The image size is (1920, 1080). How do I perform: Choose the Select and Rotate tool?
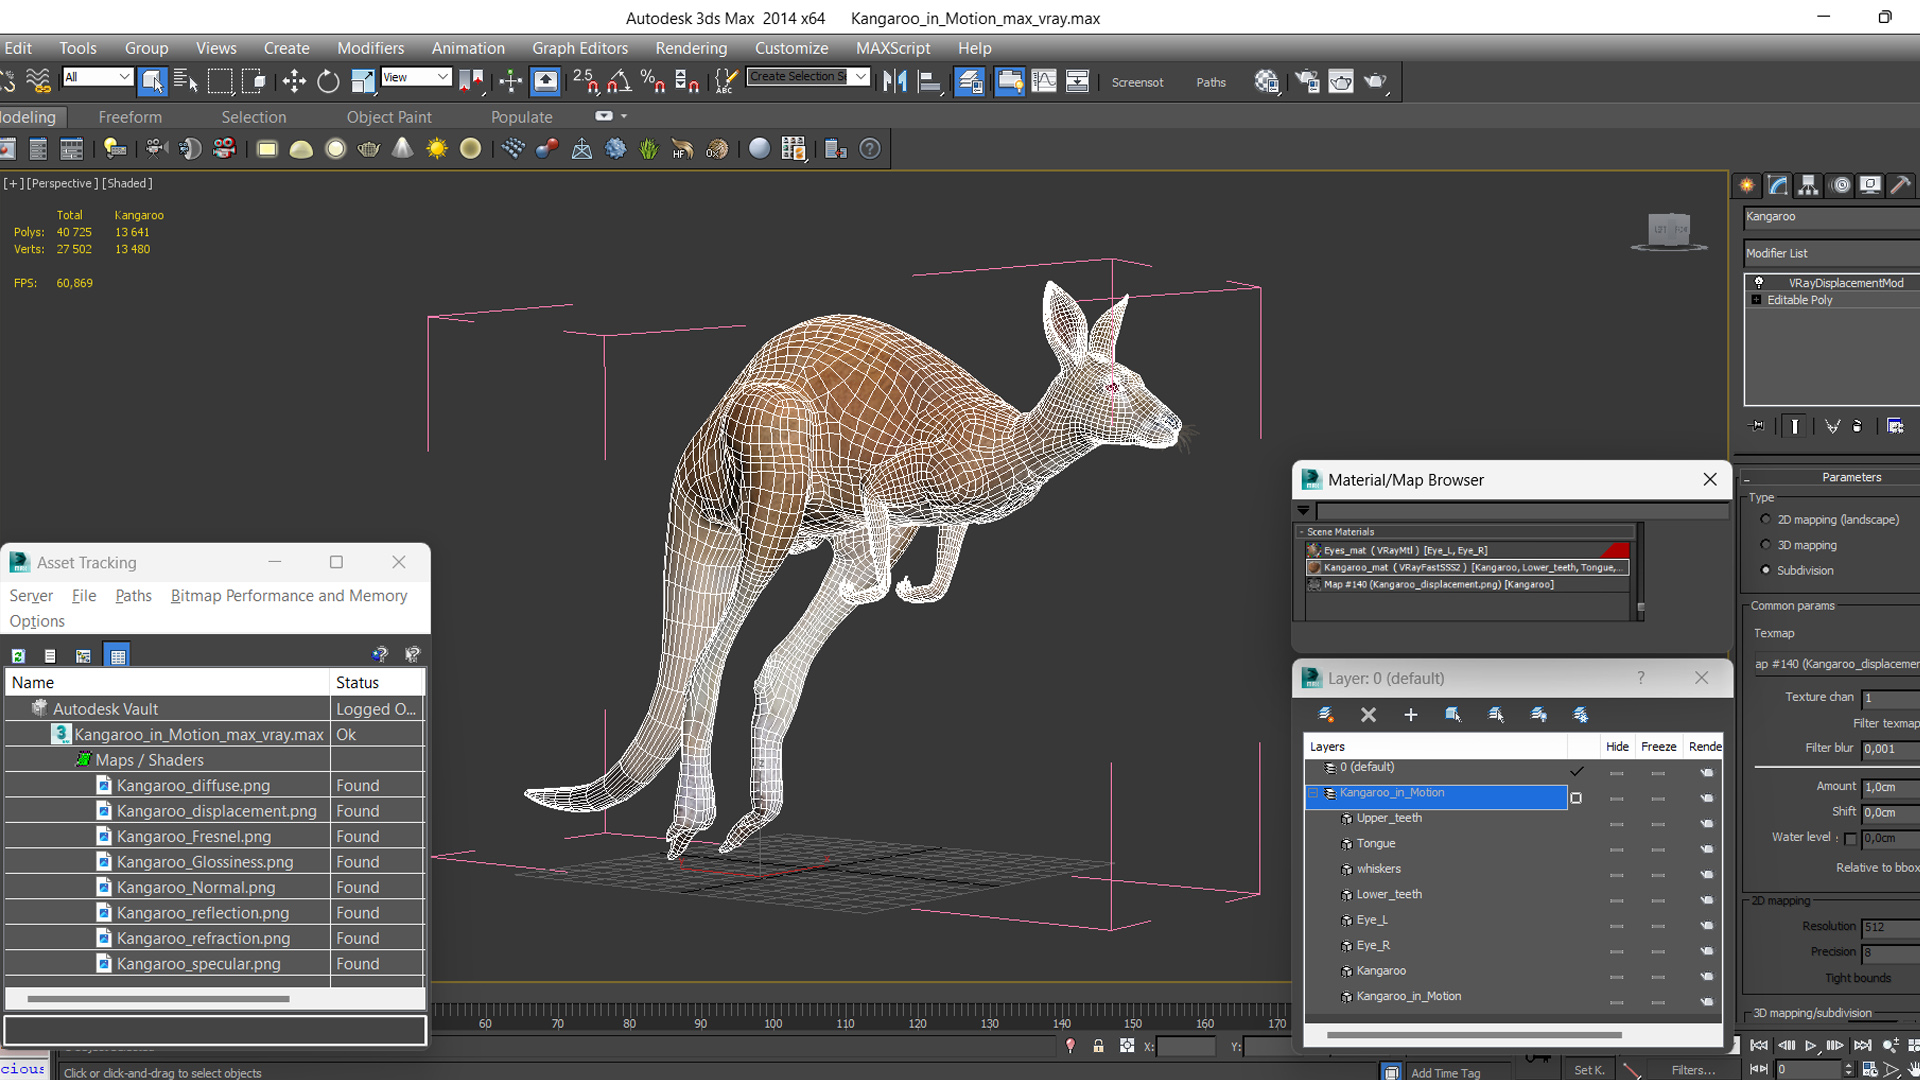pyautogui.click(x=328, y=81)
